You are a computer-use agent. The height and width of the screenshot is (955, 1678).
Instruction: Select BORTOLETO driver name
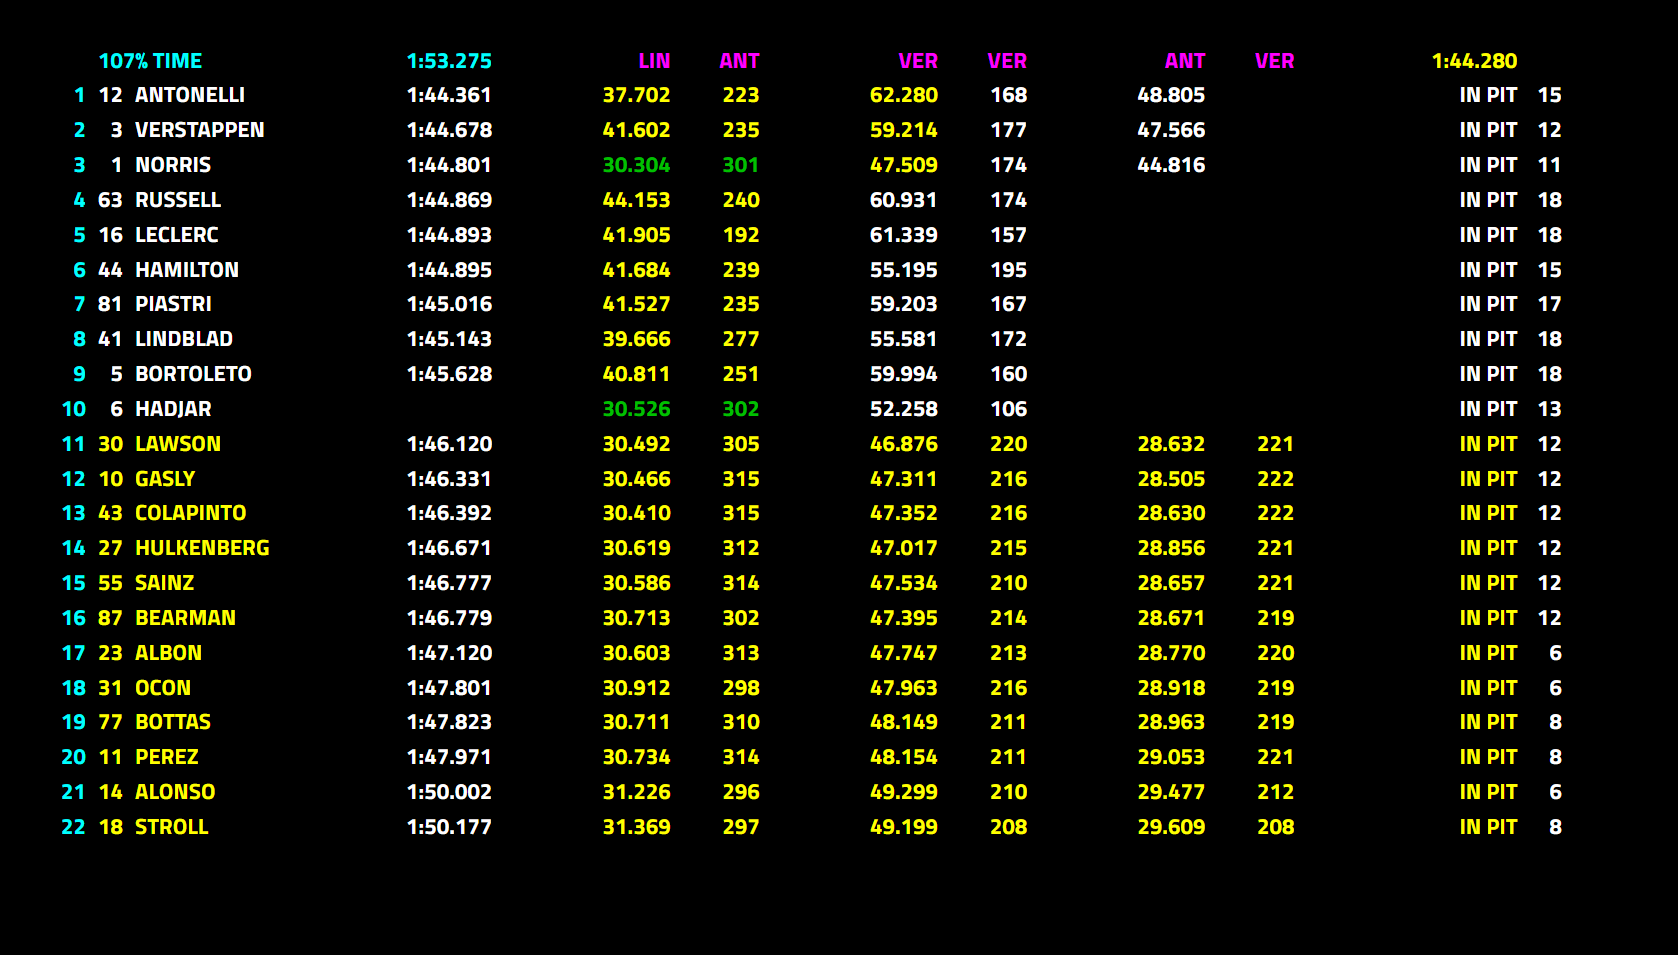pyautogui.click(x=193, y=374)
